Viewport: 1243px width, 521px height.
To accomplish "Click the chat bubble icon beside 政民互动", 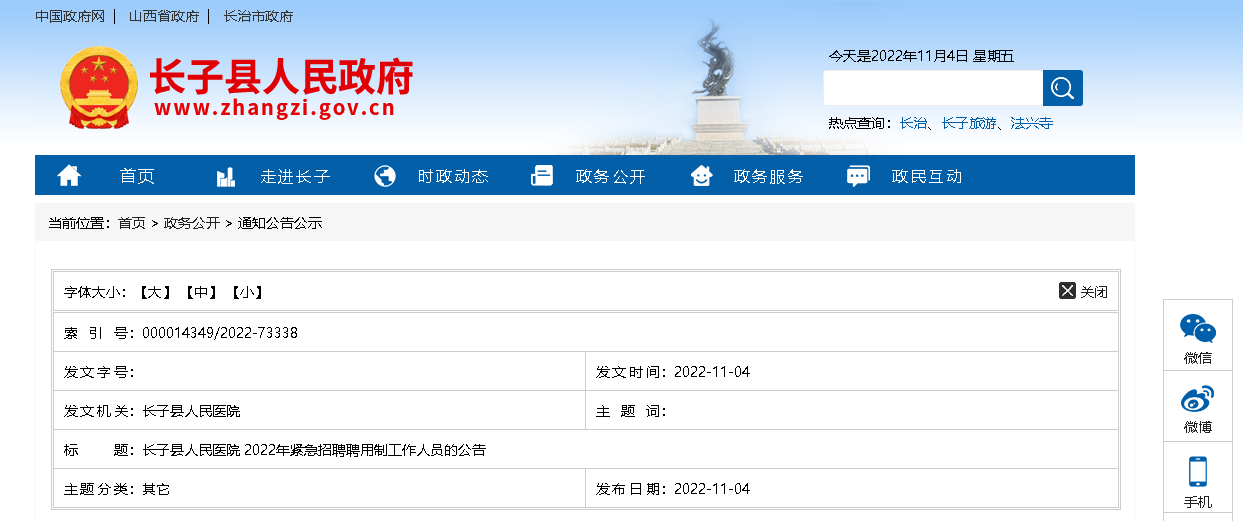I will click(858, 176).
